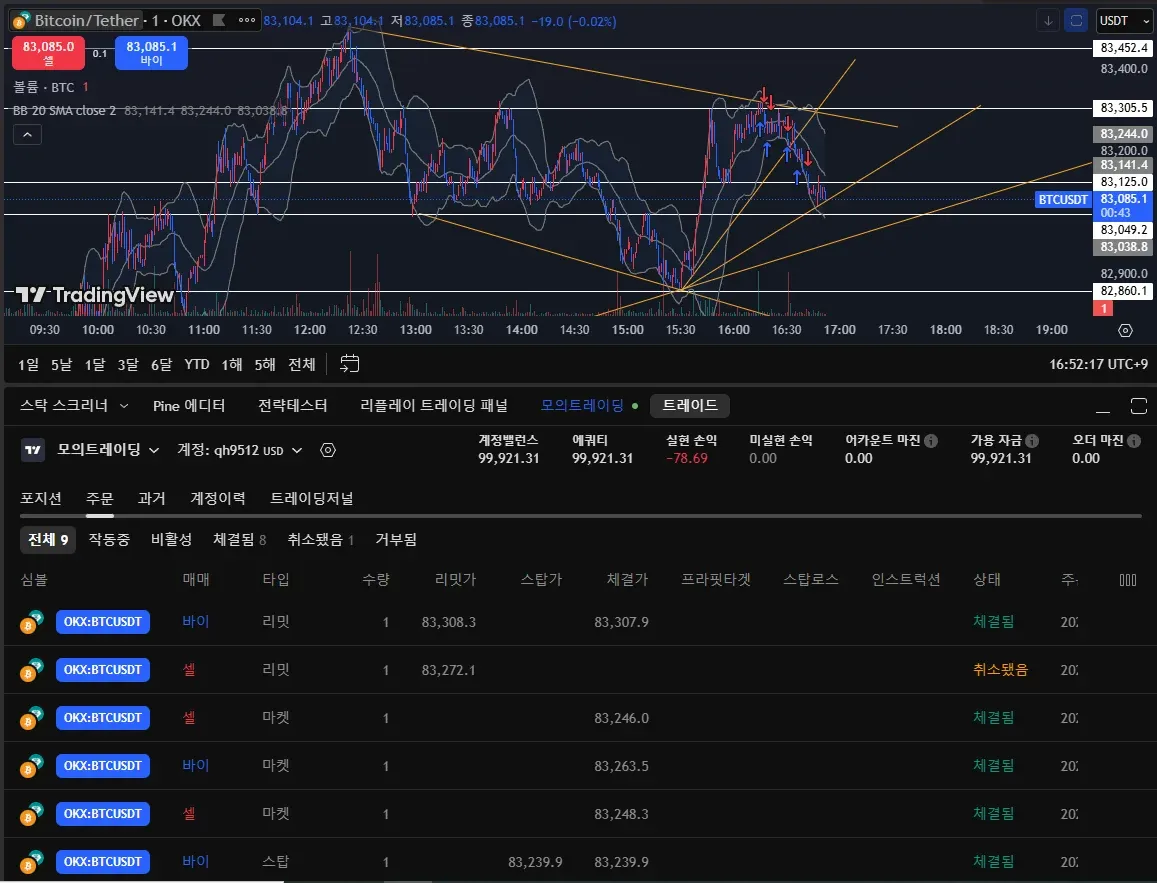Open the go-to-date calendar icon
1157x883 pixels.
click(349, 364)
